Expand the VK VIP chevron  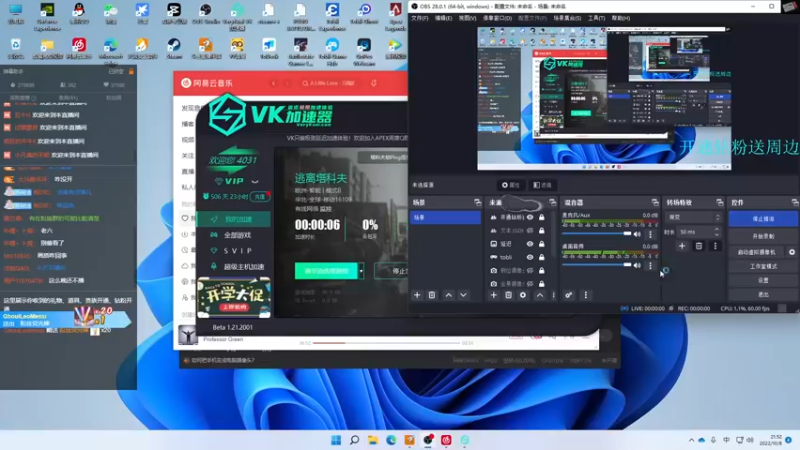255,181
